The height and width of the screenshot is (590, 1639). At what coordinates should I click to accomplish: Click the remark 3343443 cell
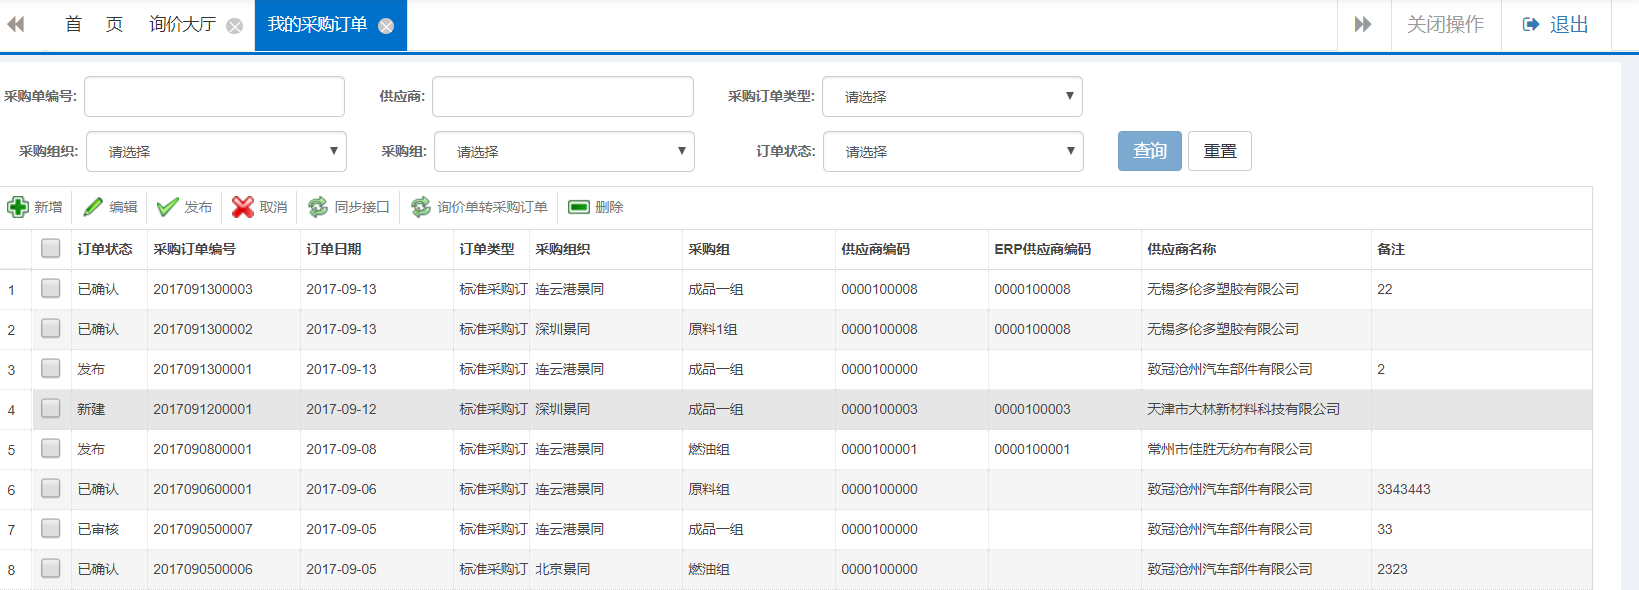click(1404, 489)
